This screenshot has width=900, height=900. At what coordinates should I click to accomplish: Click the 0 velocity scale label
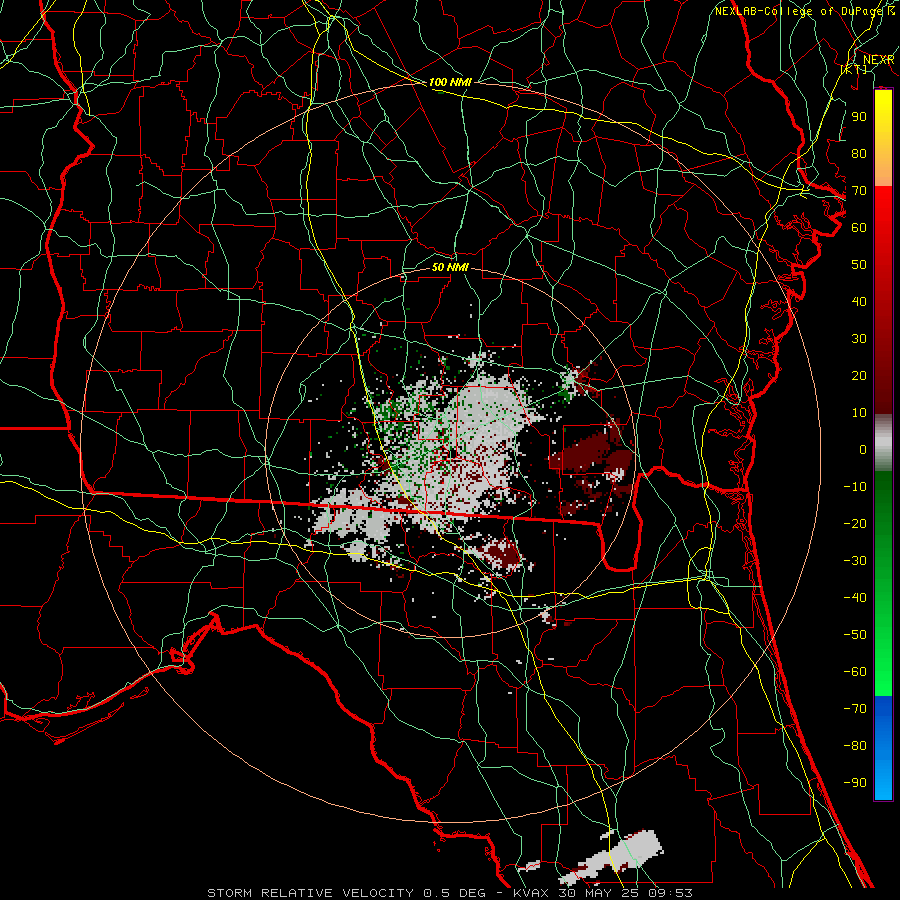863,449
